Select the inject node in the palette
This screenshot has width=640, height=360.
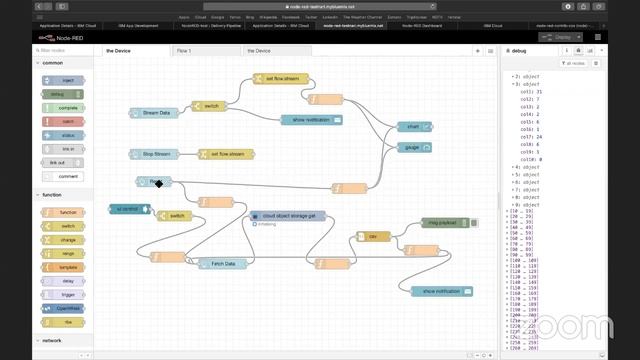tap(63, 80)
